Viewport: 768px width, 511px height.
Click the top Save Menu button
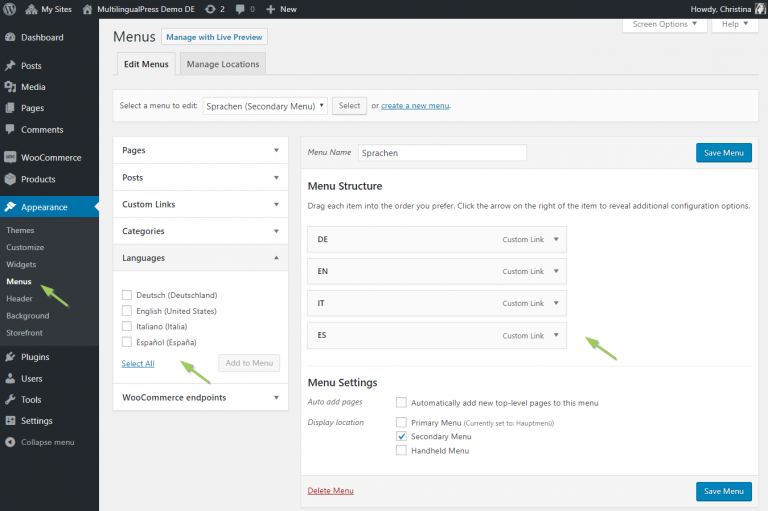723,153
